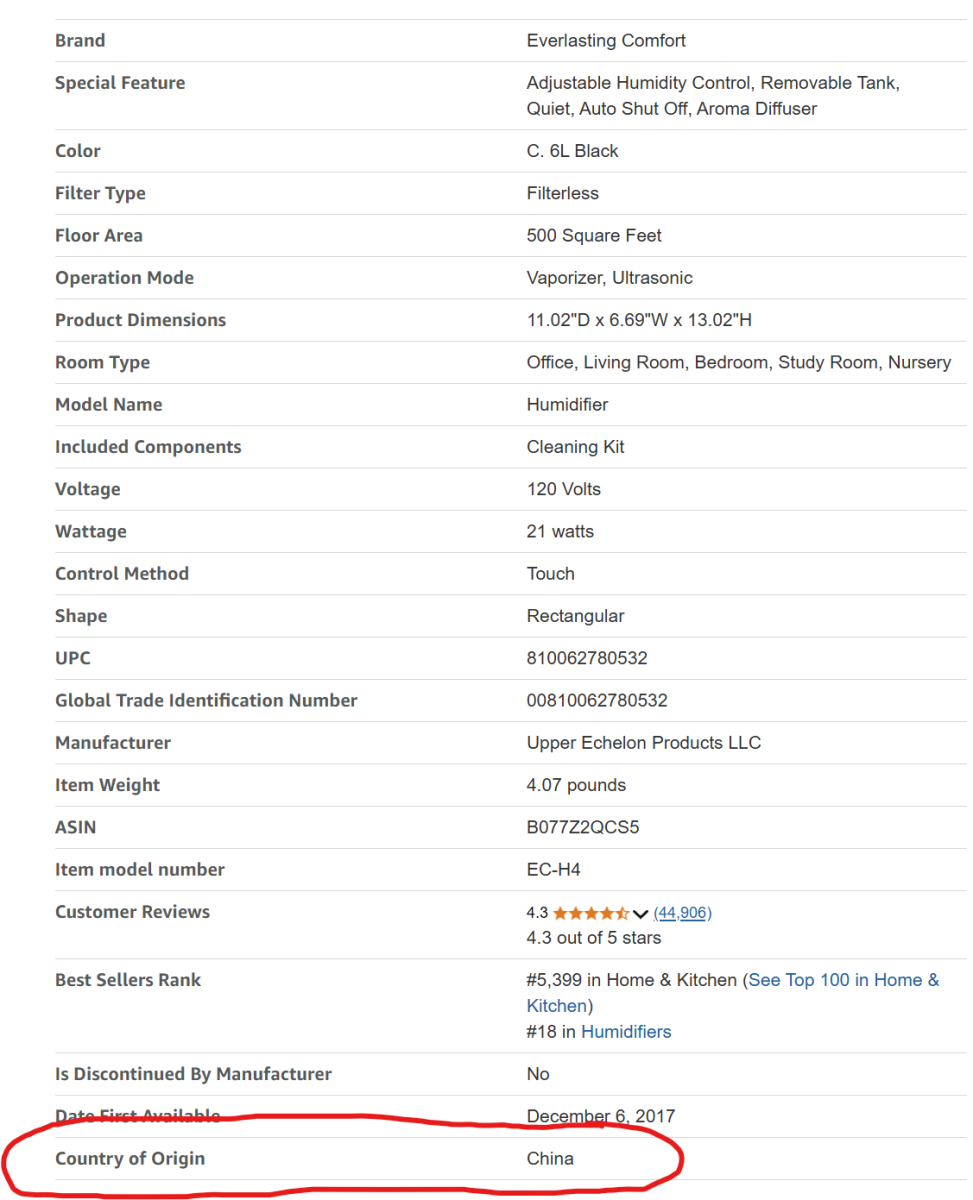Screen dimensions: 973x1200
Task: Click Upper Echelon Products LLC manufacturer
Action: click(x=643, y=743)
